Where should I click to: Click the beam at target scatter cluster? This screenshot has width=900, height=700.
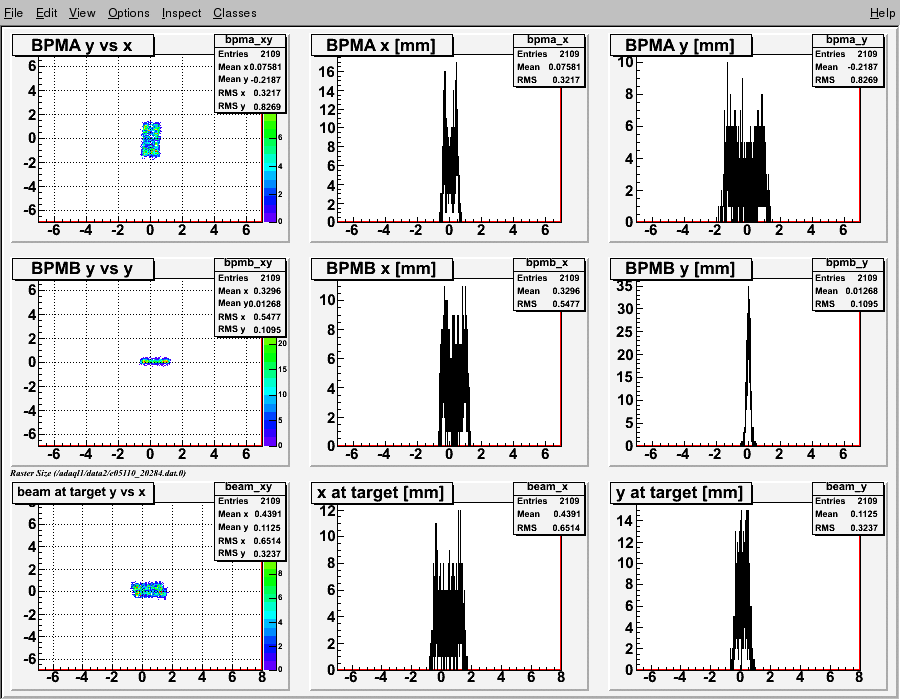(149, 590)
